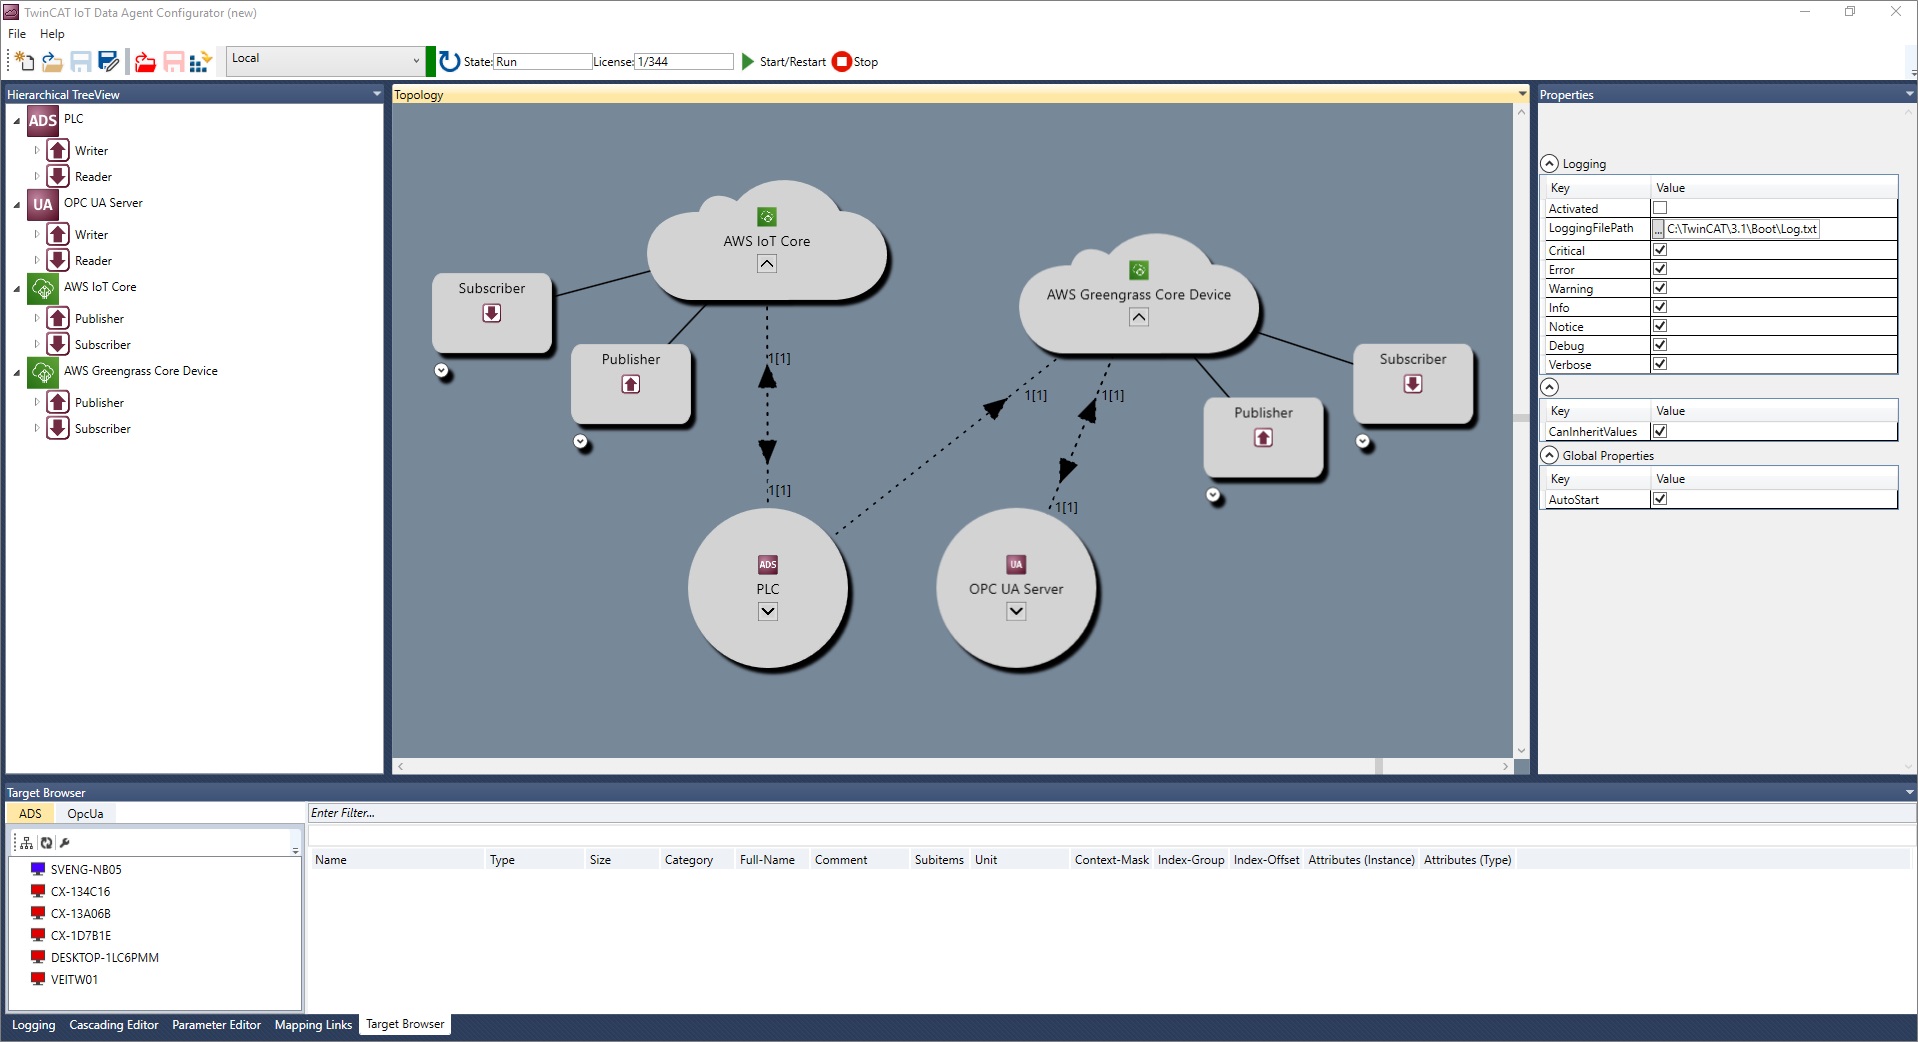Toggle the Error logging checkbox
The height and width of the screenshot is (1042, 1918).
pyautogui.click(x=1660, y=269)
